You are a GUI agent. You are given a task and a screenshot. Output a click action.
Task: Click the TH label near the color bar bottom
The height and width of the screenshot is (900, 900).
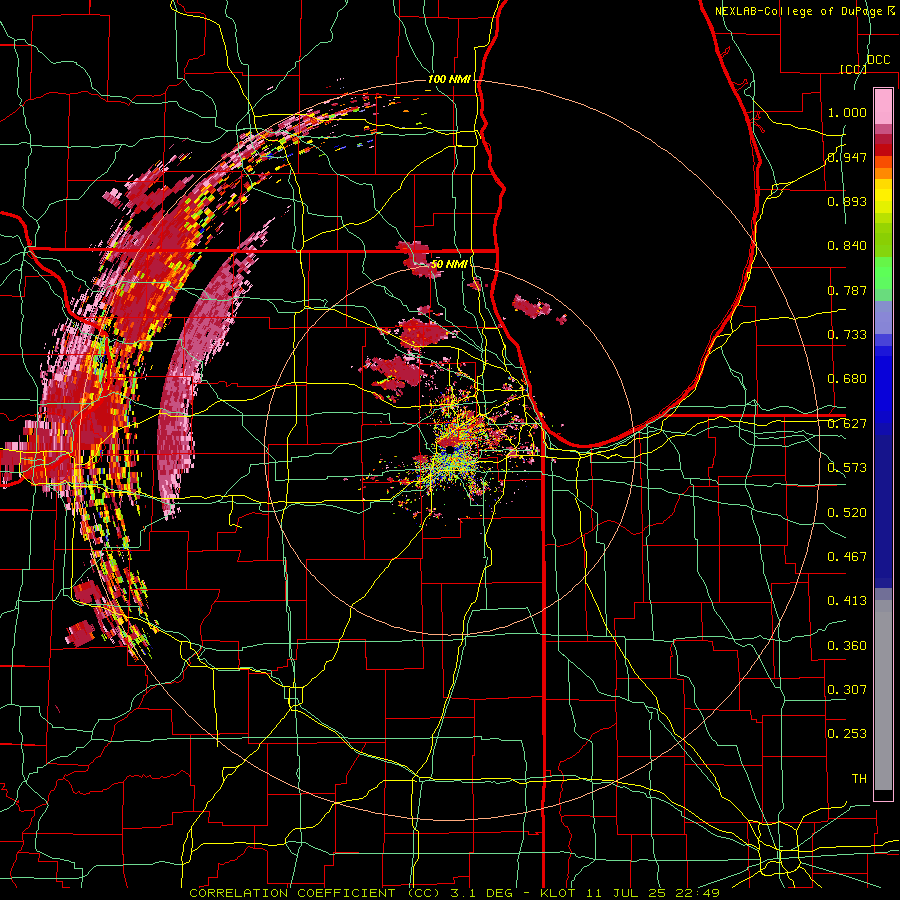tap(859, 779)
